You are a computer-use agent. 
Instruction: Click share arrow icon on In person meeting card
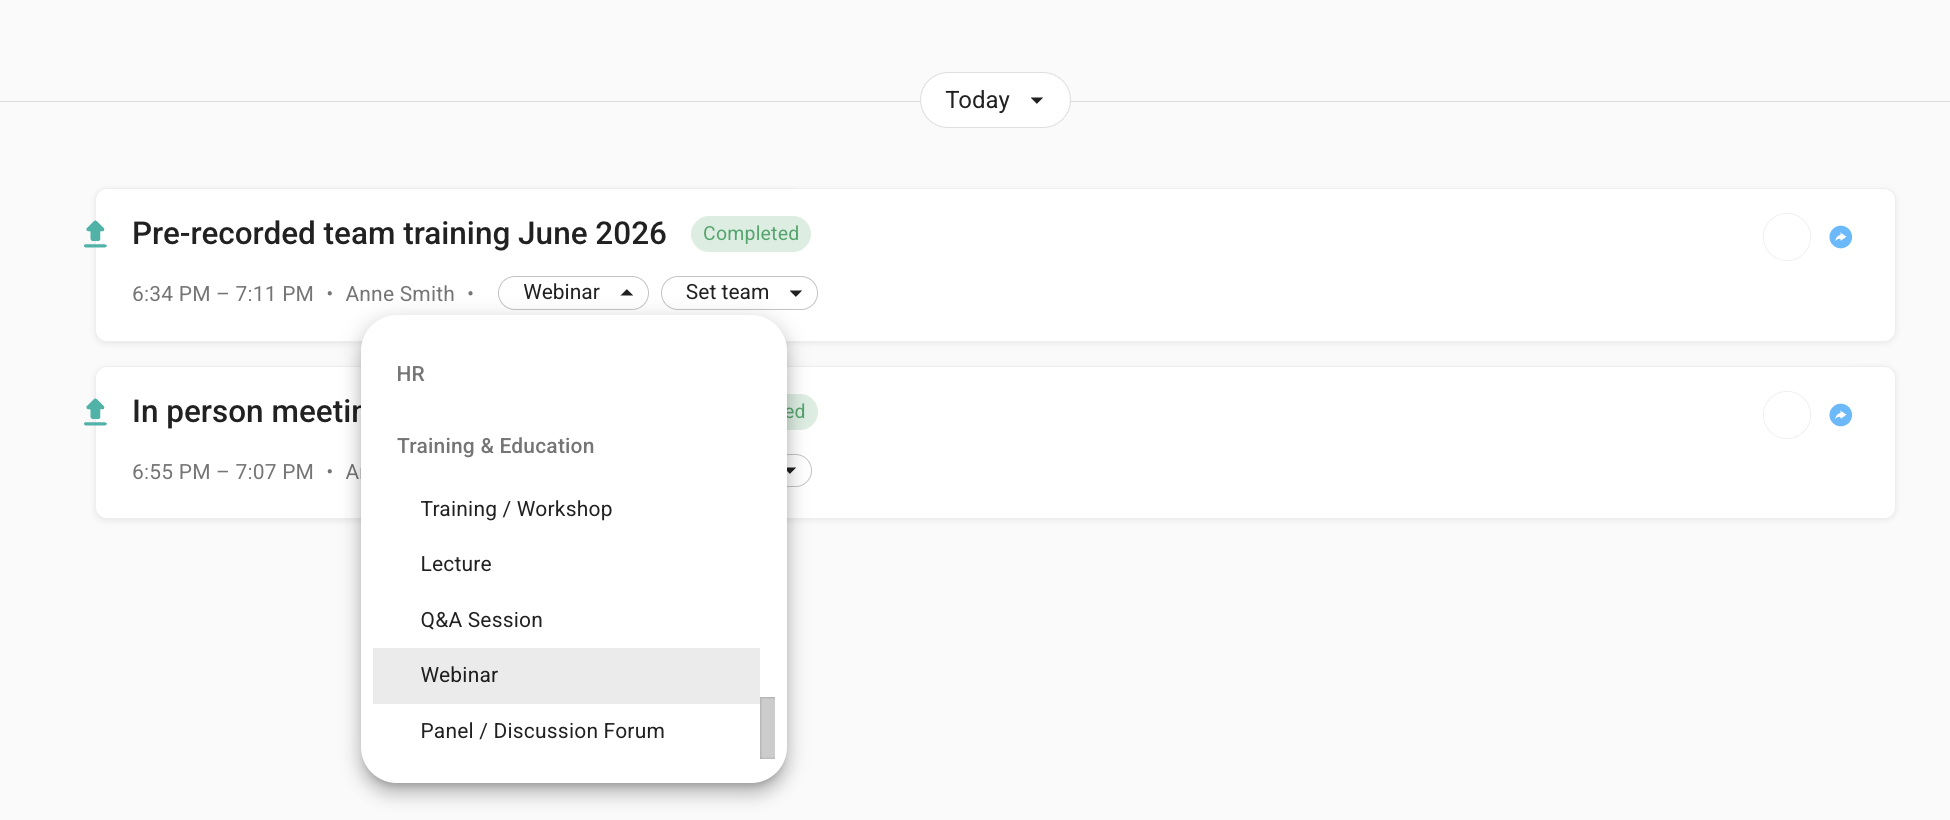click(1840, 415)
